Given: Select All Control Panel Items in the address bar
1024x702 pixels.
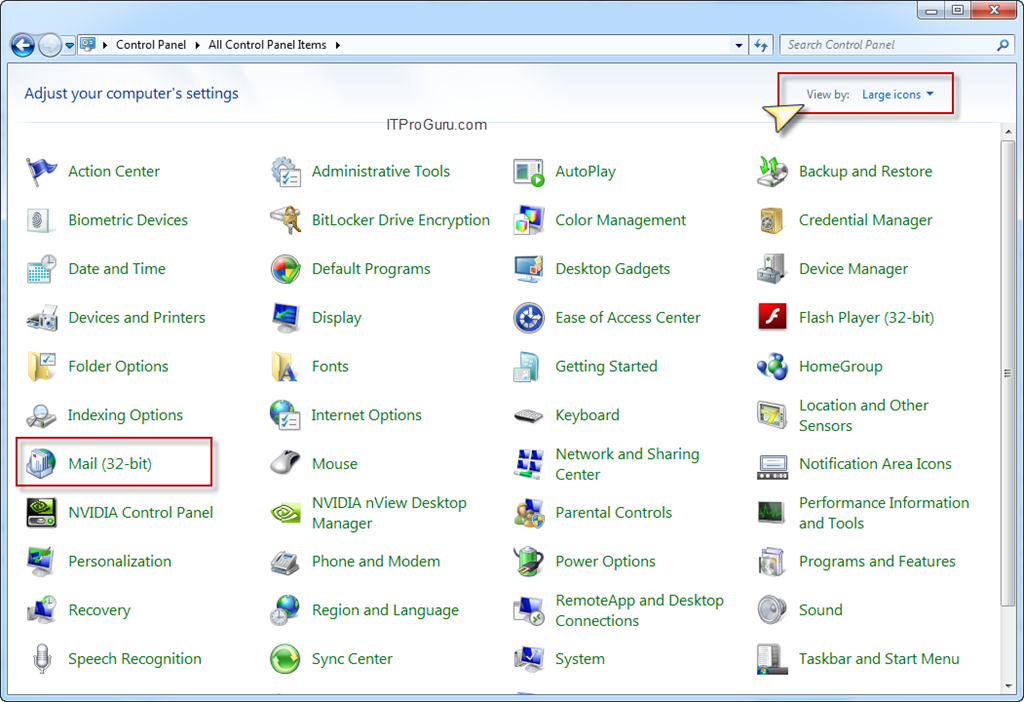Looking at the screenshot, I should coord(266,44).
